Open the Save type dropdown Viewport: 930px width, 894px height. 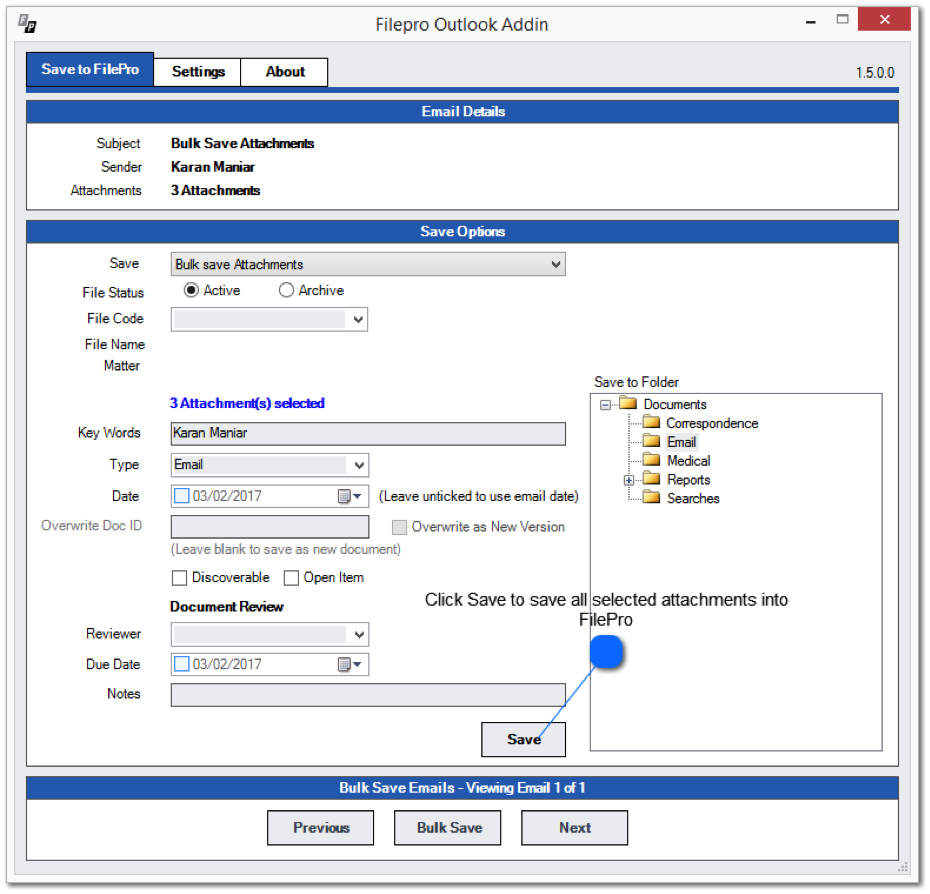coord(556,265)
